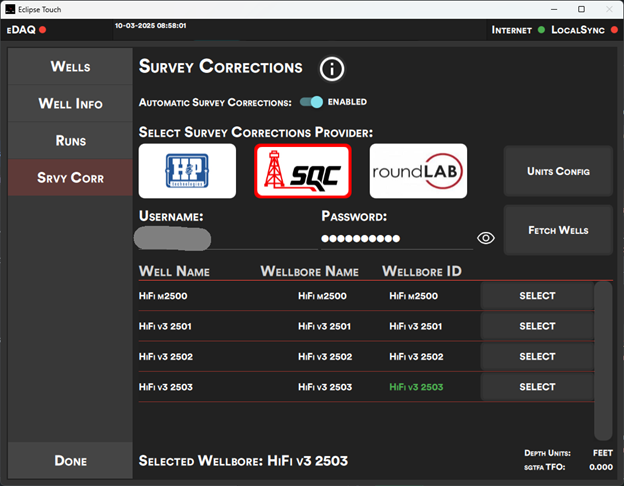Click the eDAQ red status indicator
Image resolution: width=624 pixels, height=486 pixels.
pyautogui.click(x=43, y=30)
